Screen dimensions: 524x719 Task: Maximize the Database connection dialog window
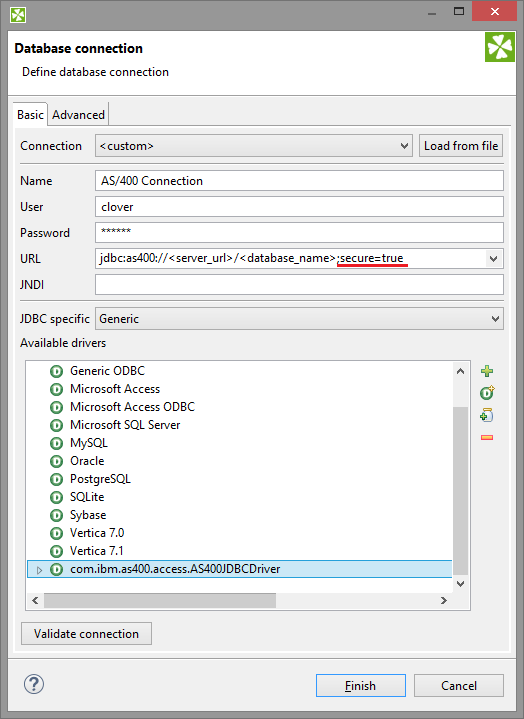click(458, 11)
